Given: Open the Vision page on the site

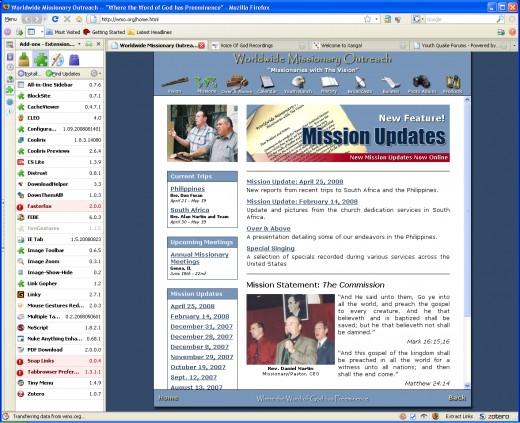Looking at the screenshot, I should (x=175, y=85).
